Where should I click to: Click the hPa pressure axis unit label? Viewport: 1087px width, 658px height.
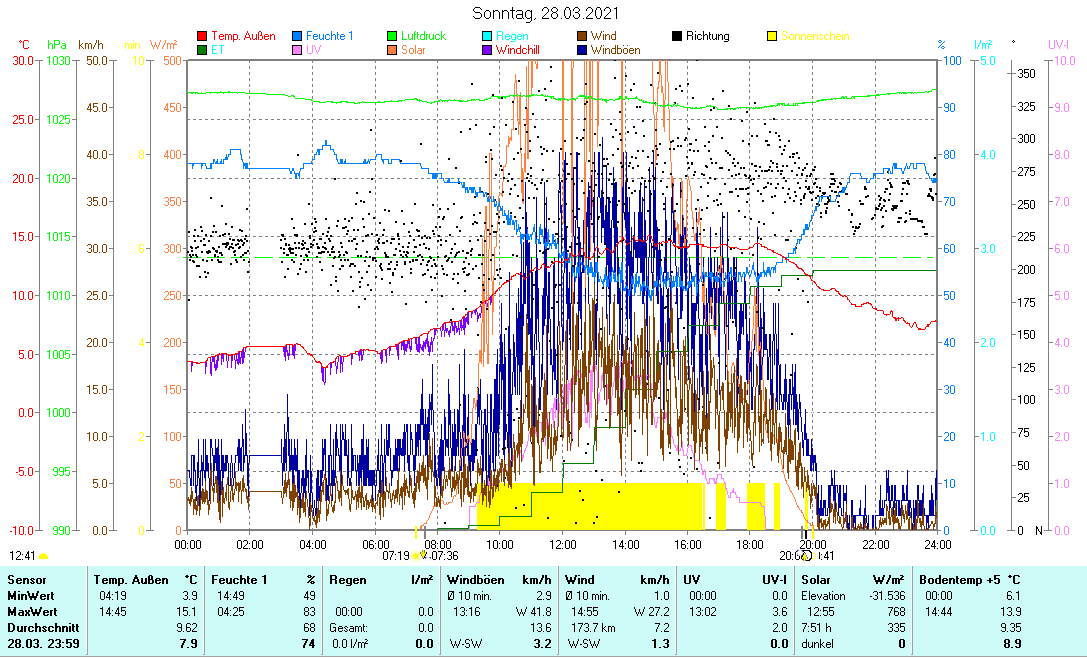55,45
